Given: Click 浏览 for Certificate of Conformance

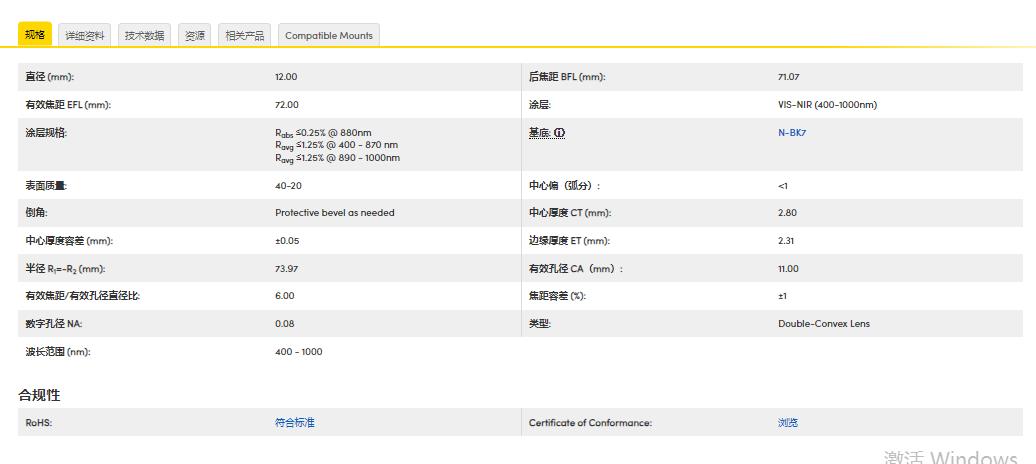Looking at the screenshot, I should click(788, 423).
